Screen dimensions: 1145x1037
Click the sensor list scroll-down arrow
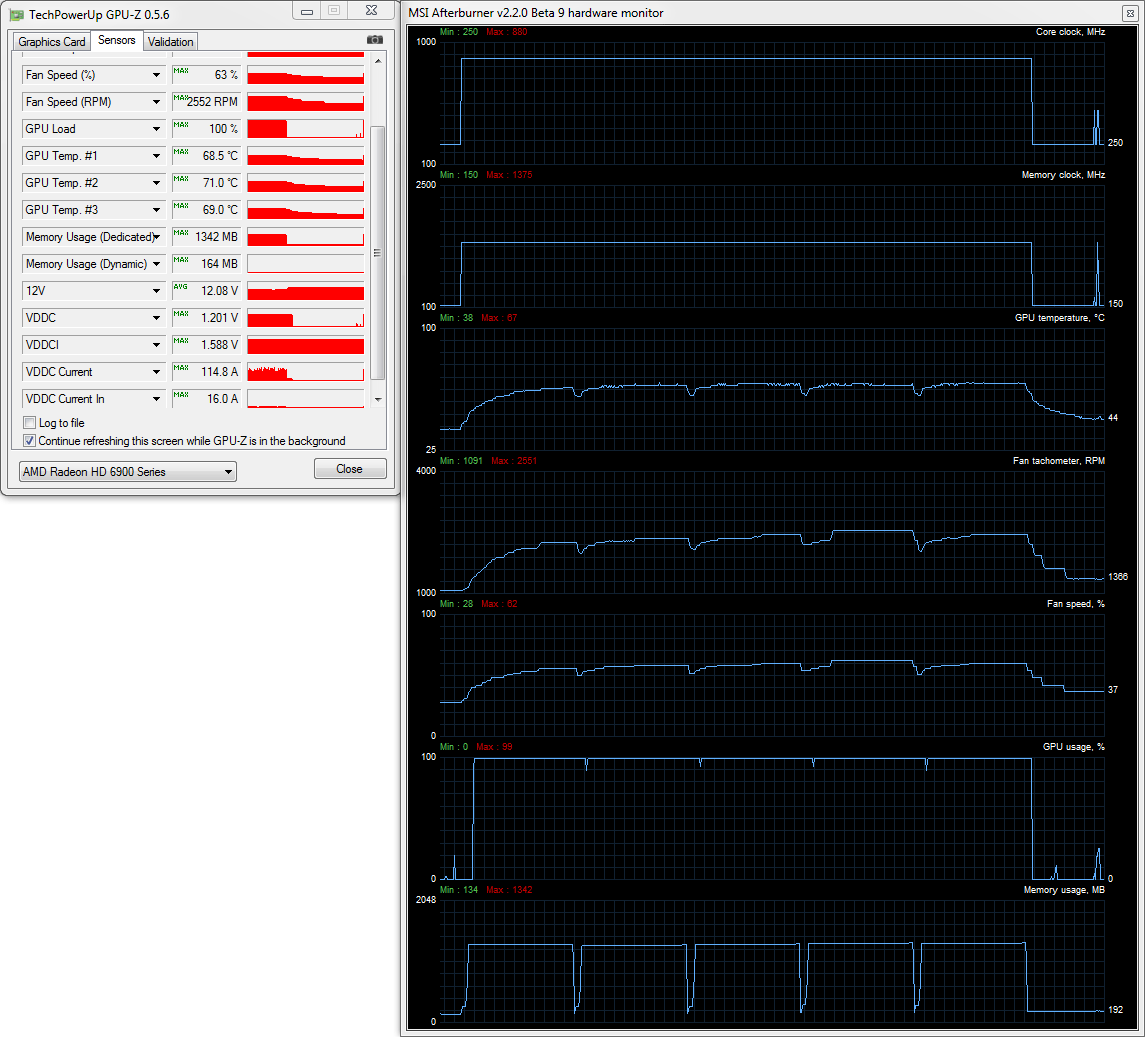click(378, 399)
